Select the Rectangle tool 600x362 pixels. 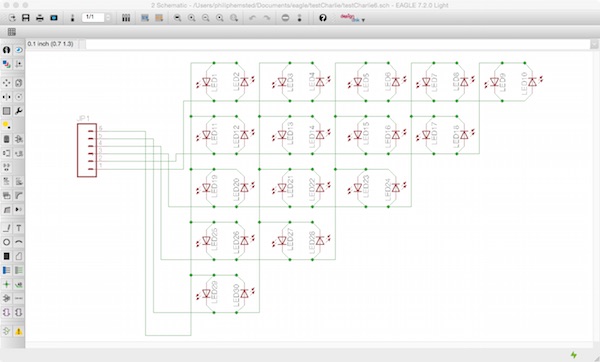point(7,256)
